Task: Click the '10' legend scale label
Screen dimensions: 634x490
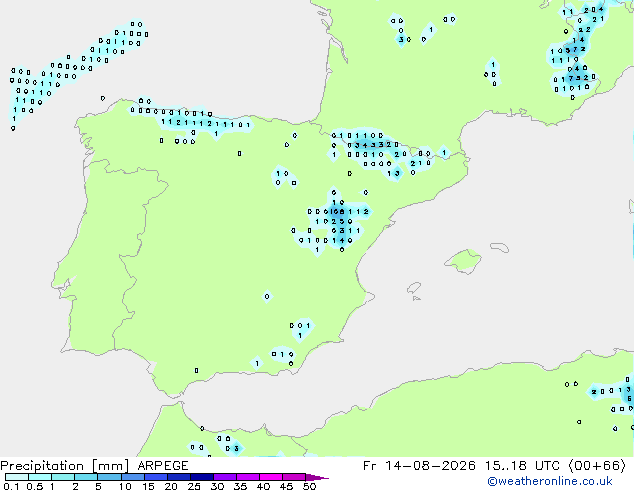Action: (125, 486)
